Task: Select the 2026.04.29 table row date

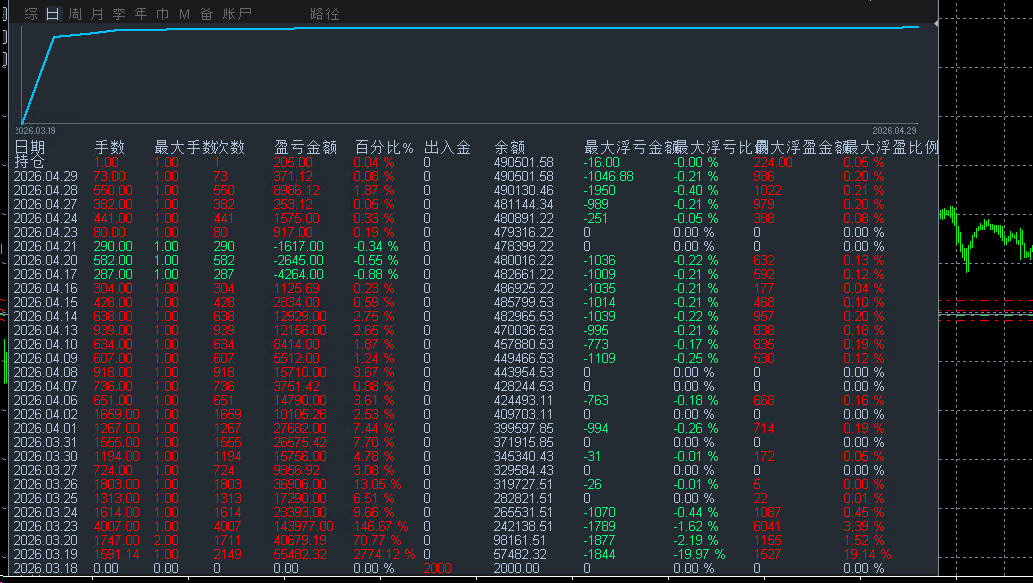Action: (45, 177)
